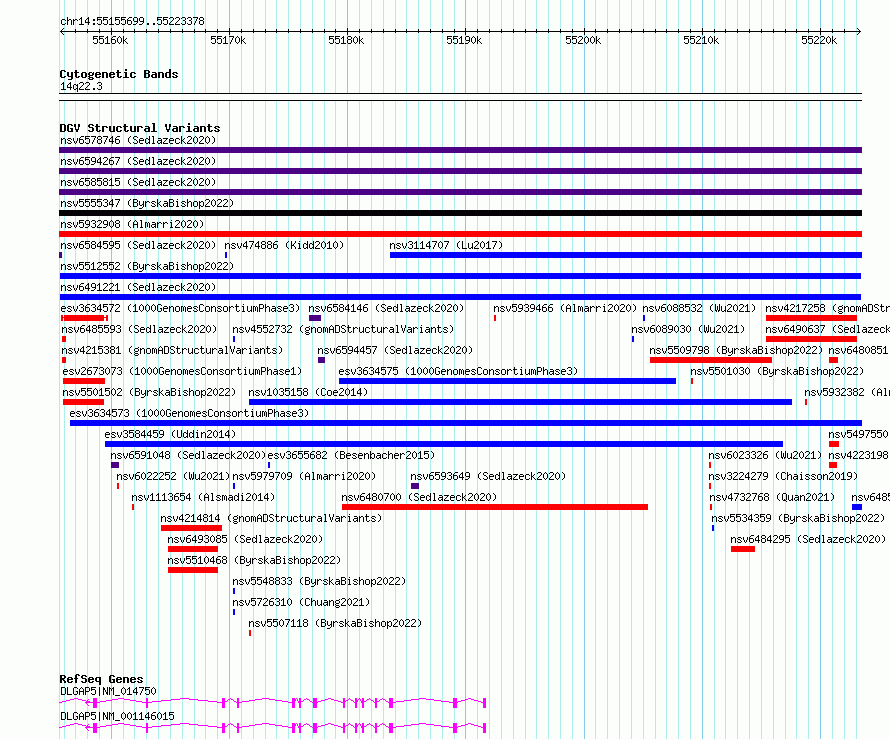The width and height of the screenshot is (890, 739).
Task: Click the purple nsv6584146 variant block
Action: pos(315,318)
